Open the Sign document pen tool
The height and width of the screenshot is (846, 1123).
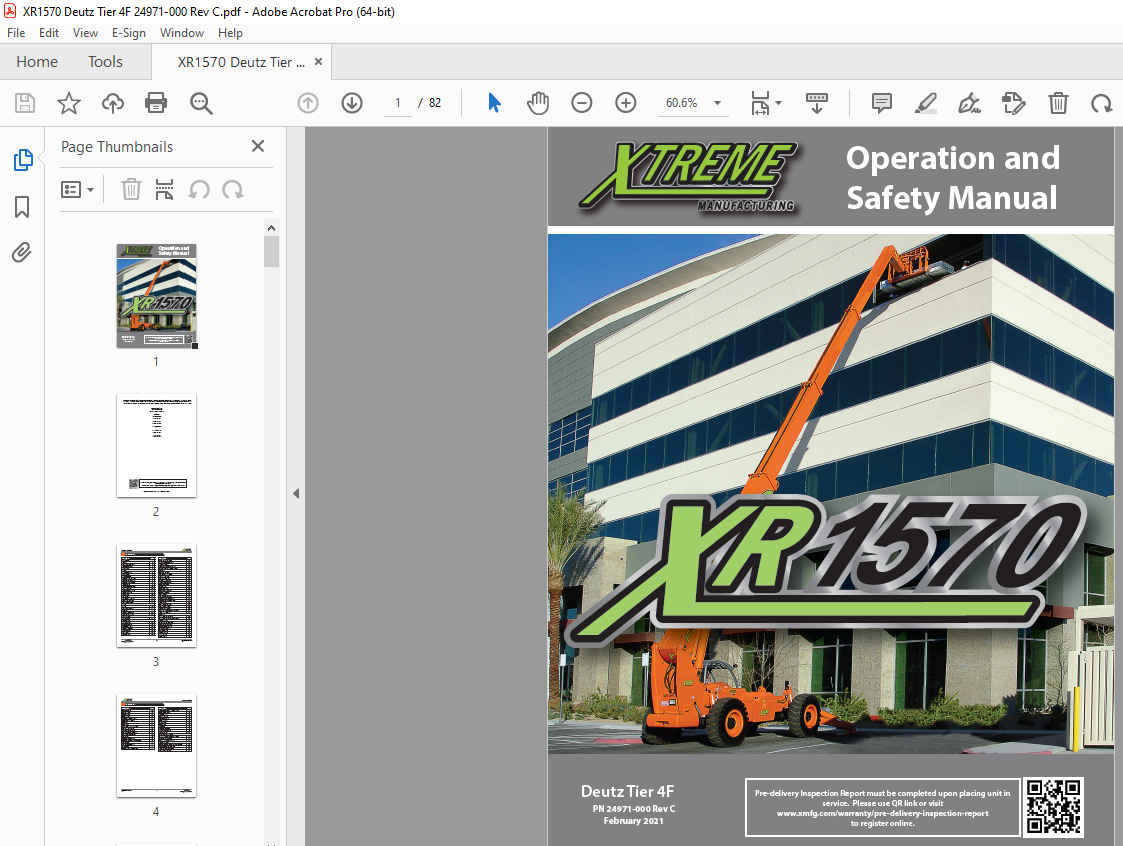(970, 103)
